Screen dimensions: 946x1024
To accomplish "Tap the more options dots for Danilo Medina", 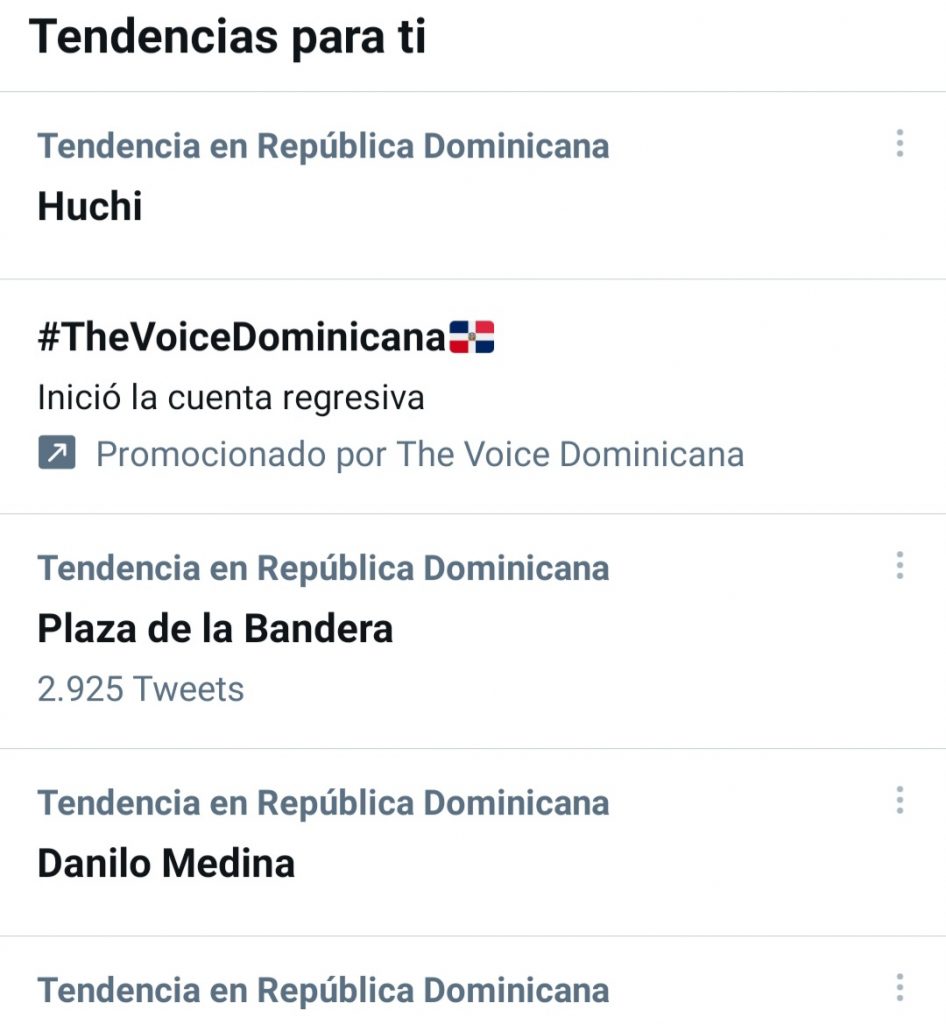I will click(899, 800).
